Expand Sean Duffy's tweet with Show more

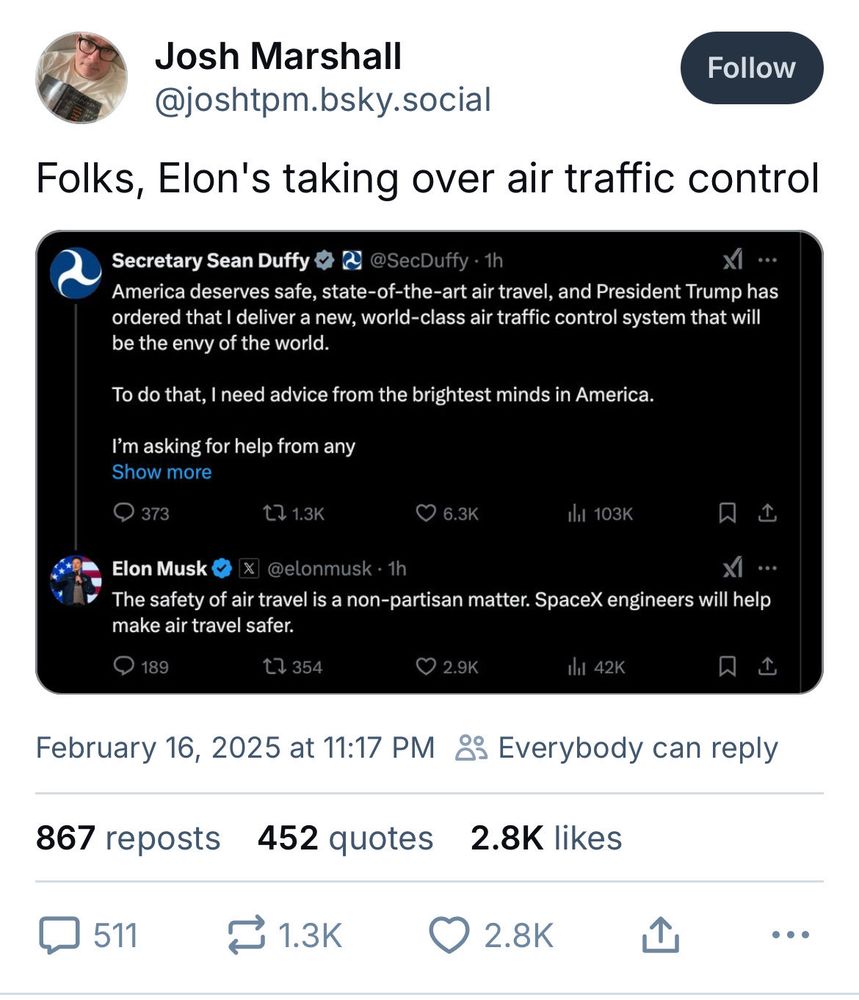[162, 472]
